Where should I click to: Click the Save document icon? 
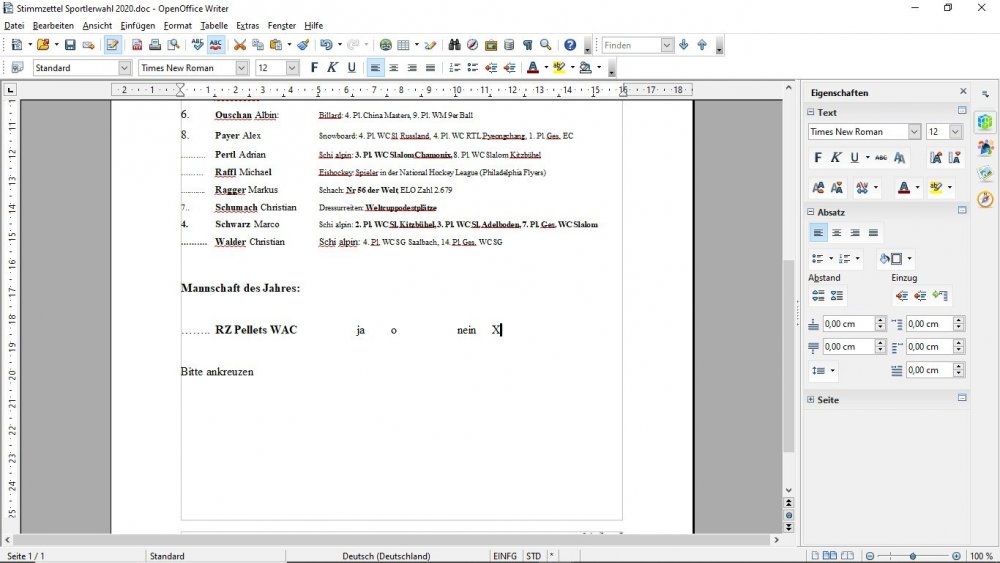(70, 45)
